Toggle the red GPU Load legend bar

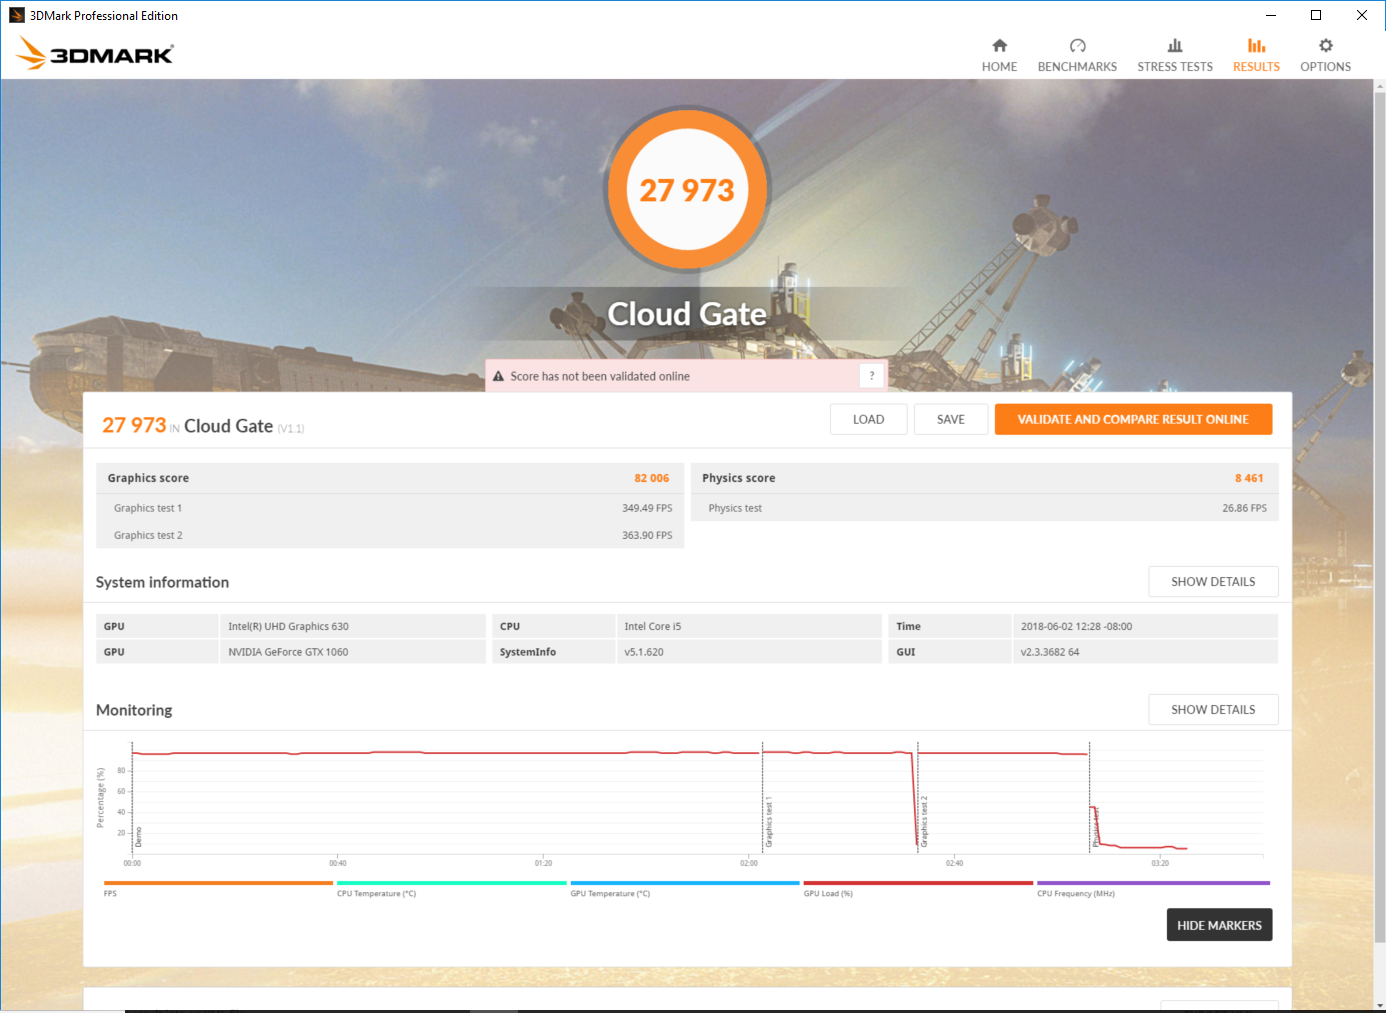[918, 883]
